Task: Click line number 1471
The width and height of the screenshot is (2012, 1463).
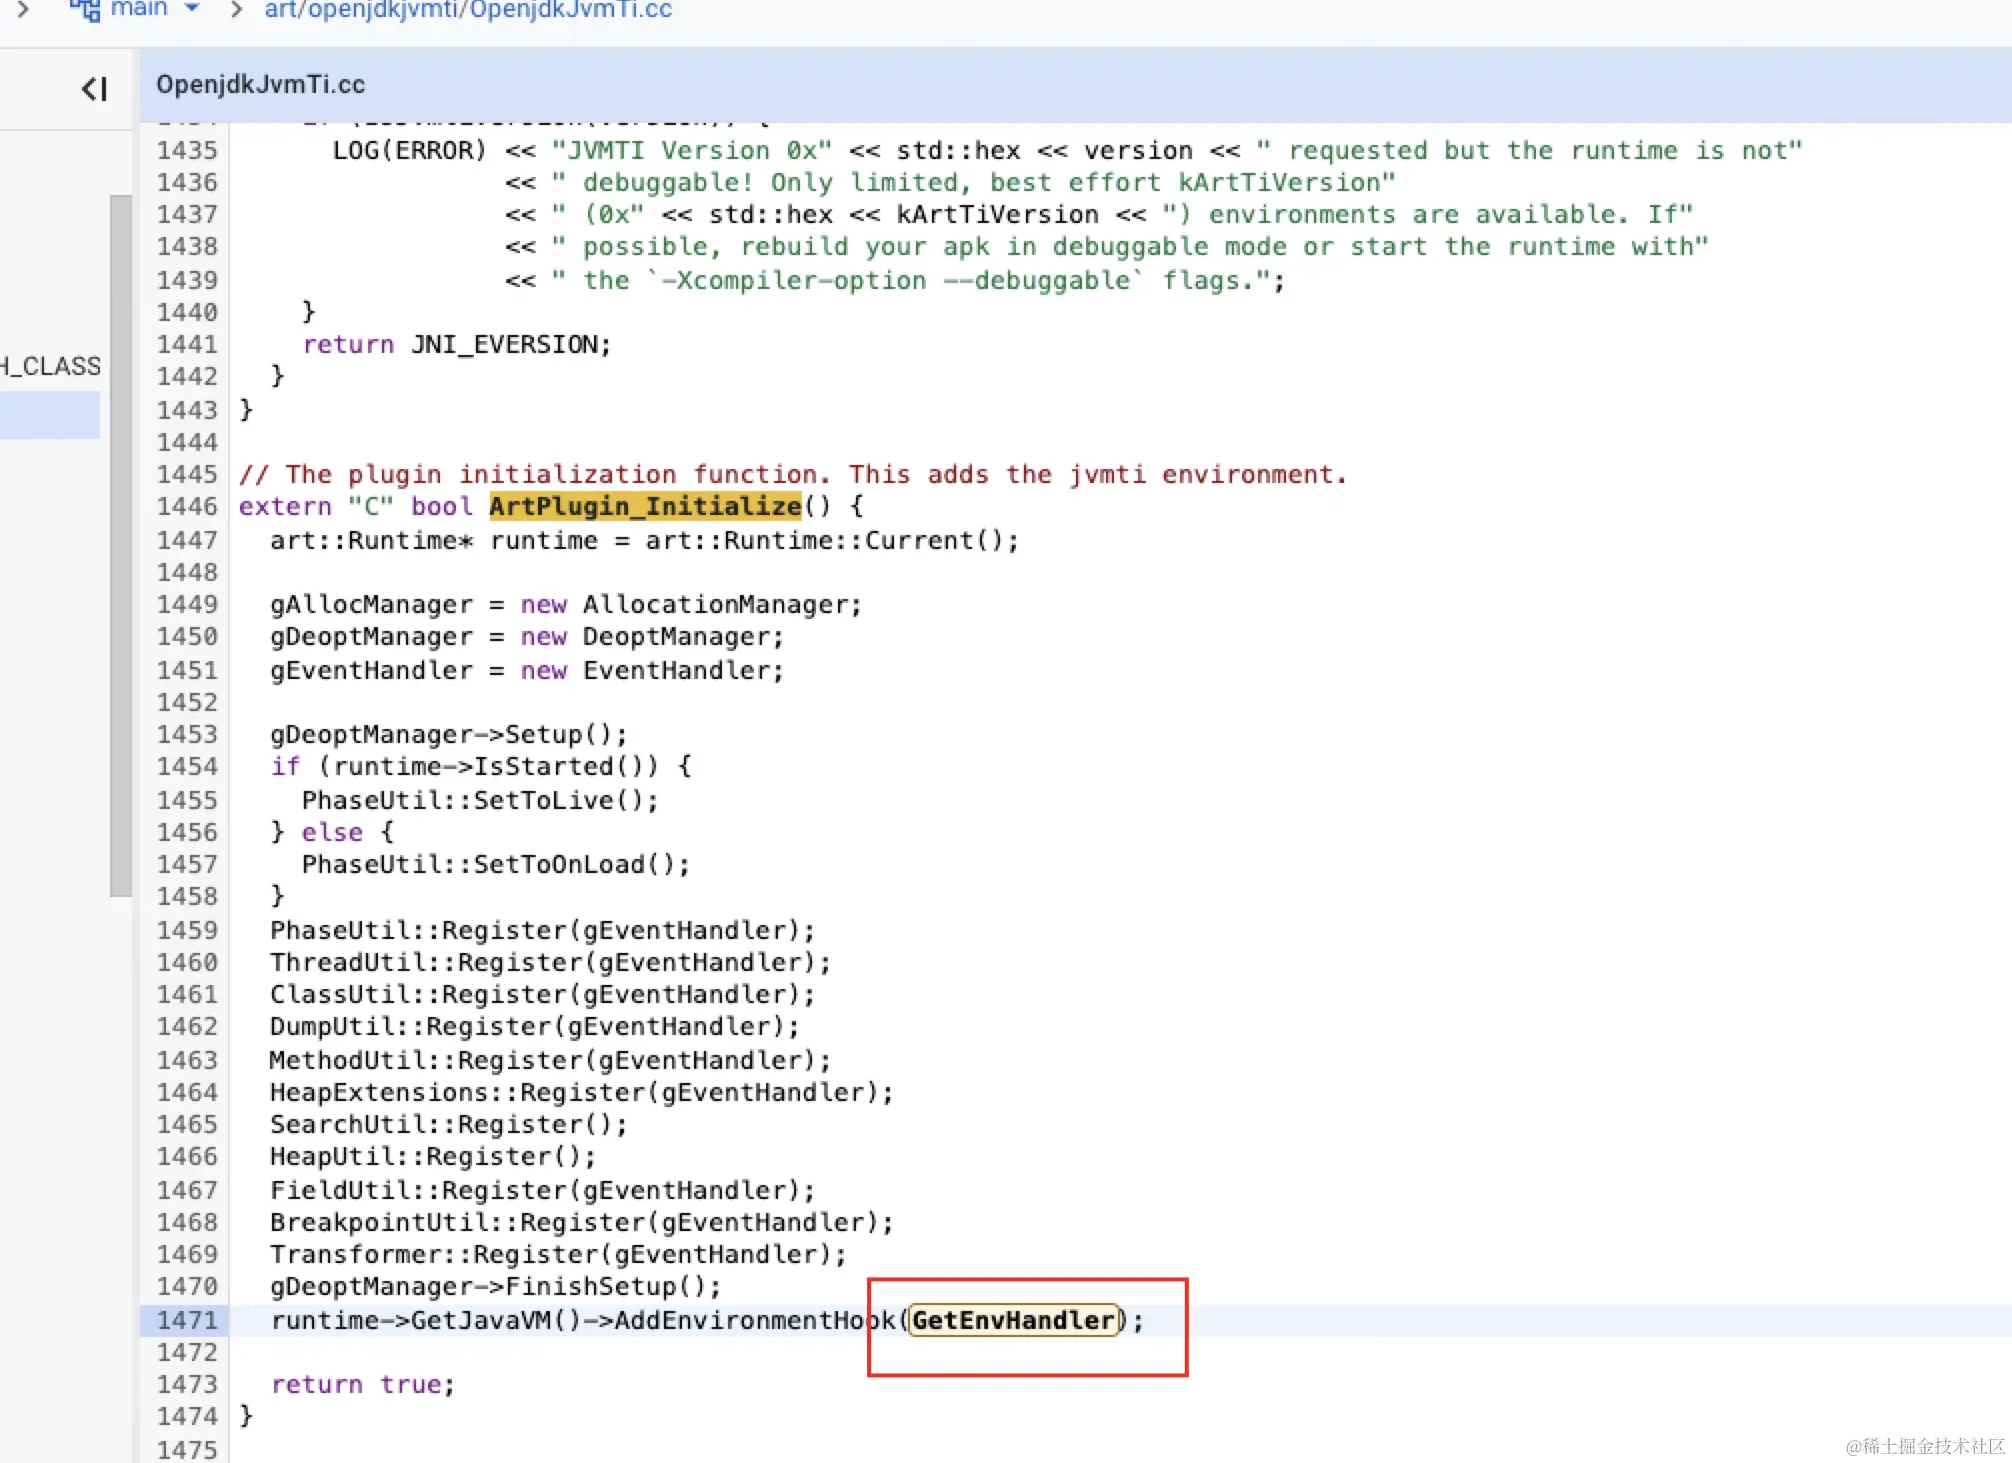Action: click(x=187, y=1320)
